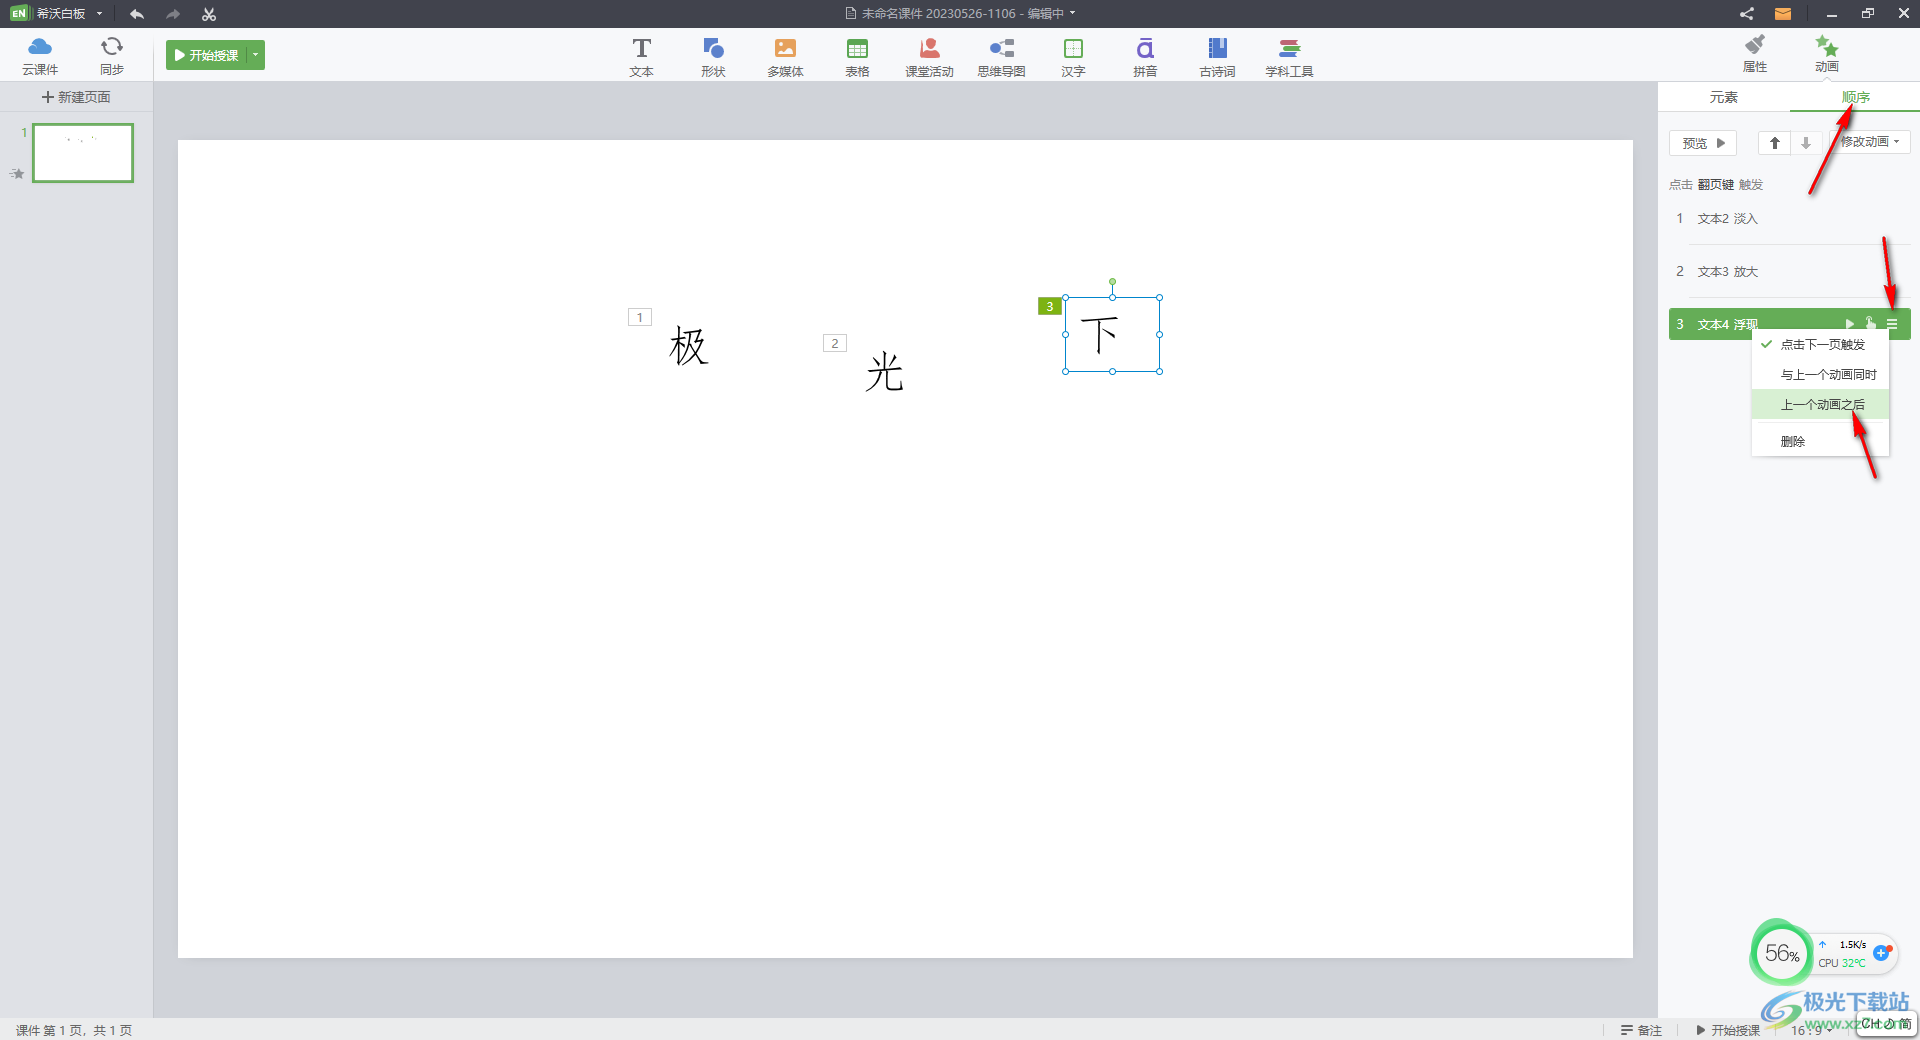The width and height of the screenshot is (1920, 1040).
Task: Open the Shape (形状) tool
Action: (713, 57)
